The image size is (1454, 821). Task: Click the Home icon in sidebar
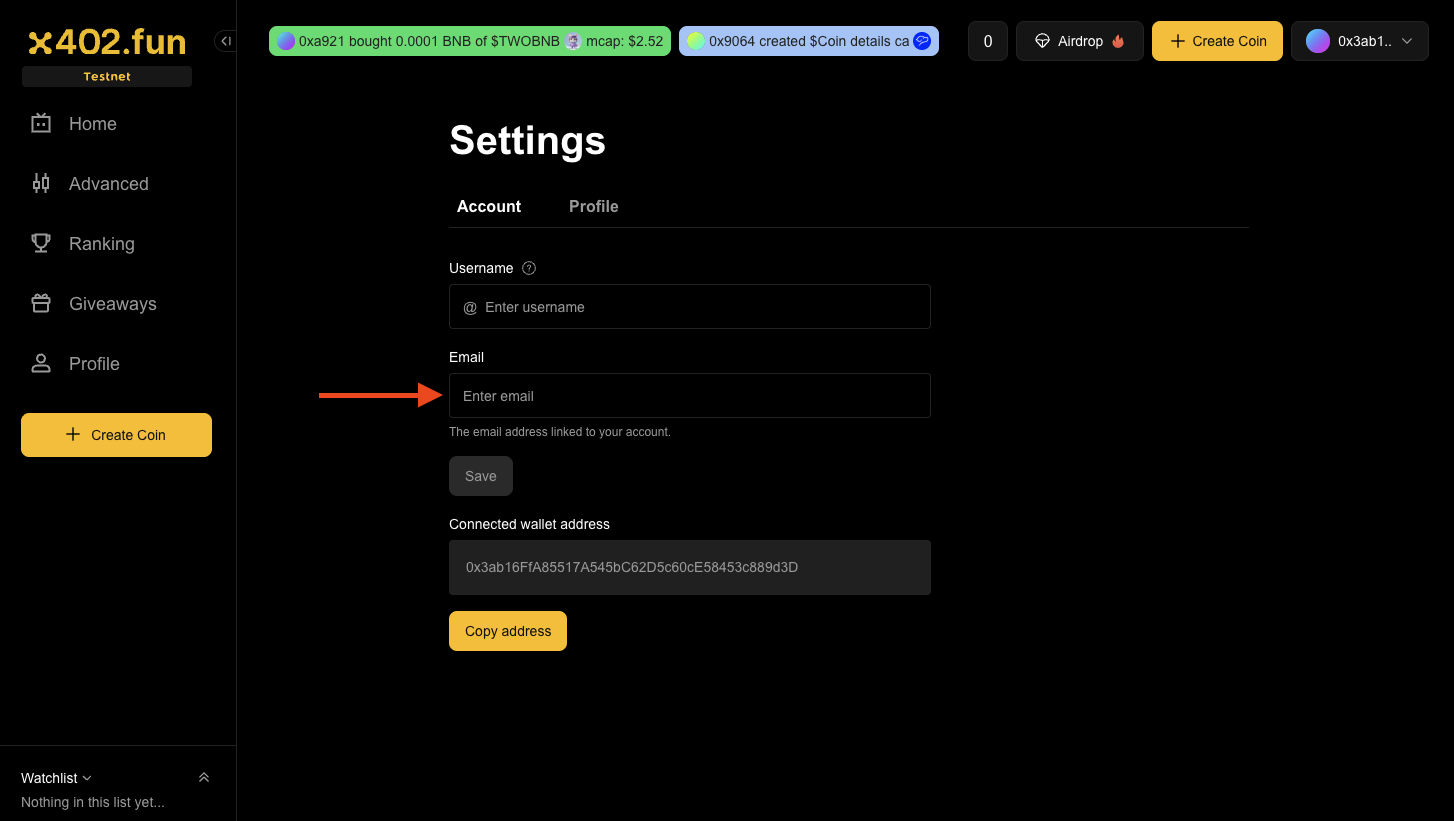(41, 124)
